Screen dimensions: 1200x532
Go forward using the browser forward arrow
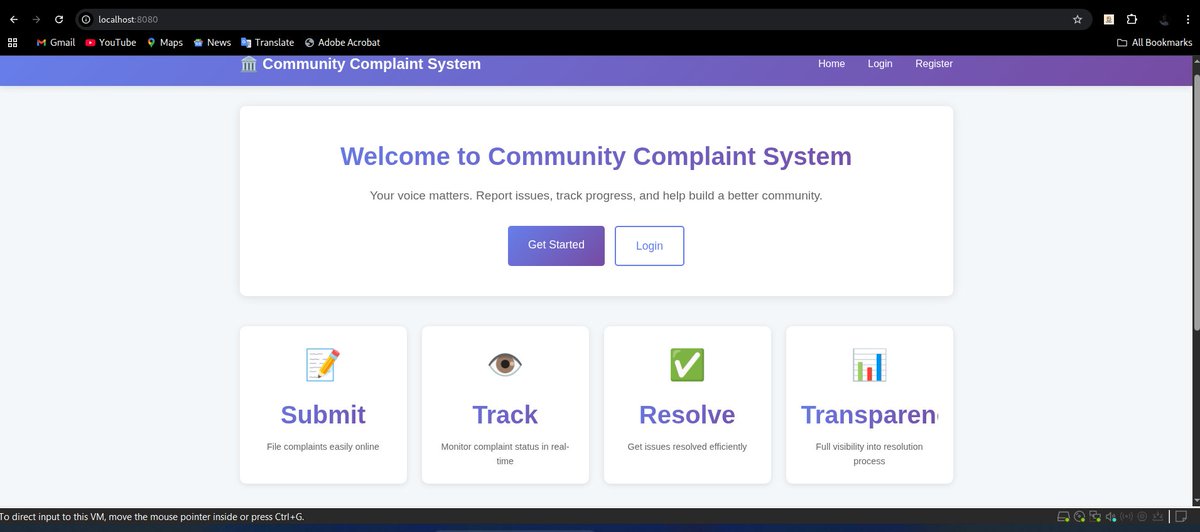[36, 19]
